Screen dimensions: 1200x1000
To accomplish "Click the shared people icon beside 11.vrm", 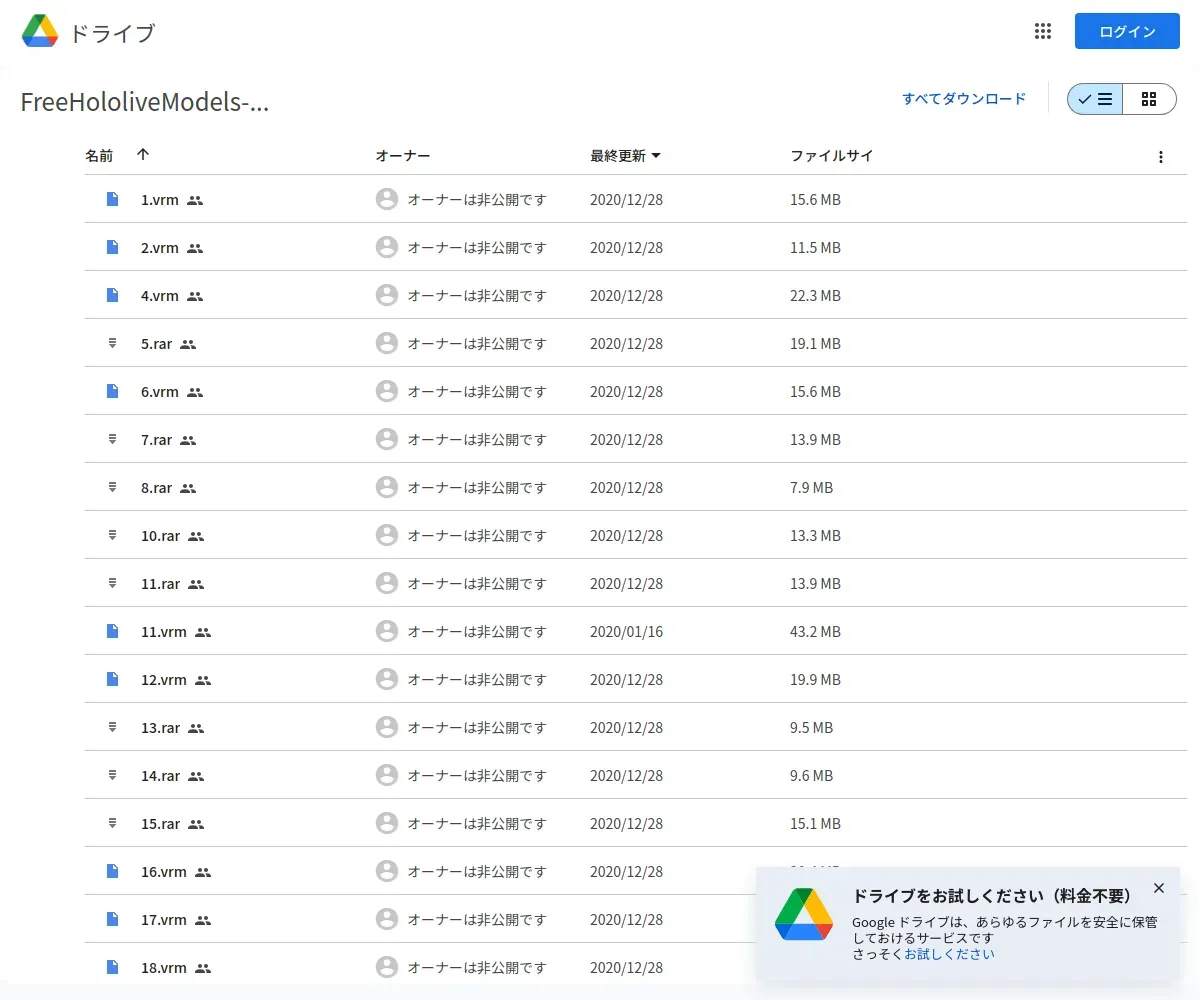I will click(203, 632).
